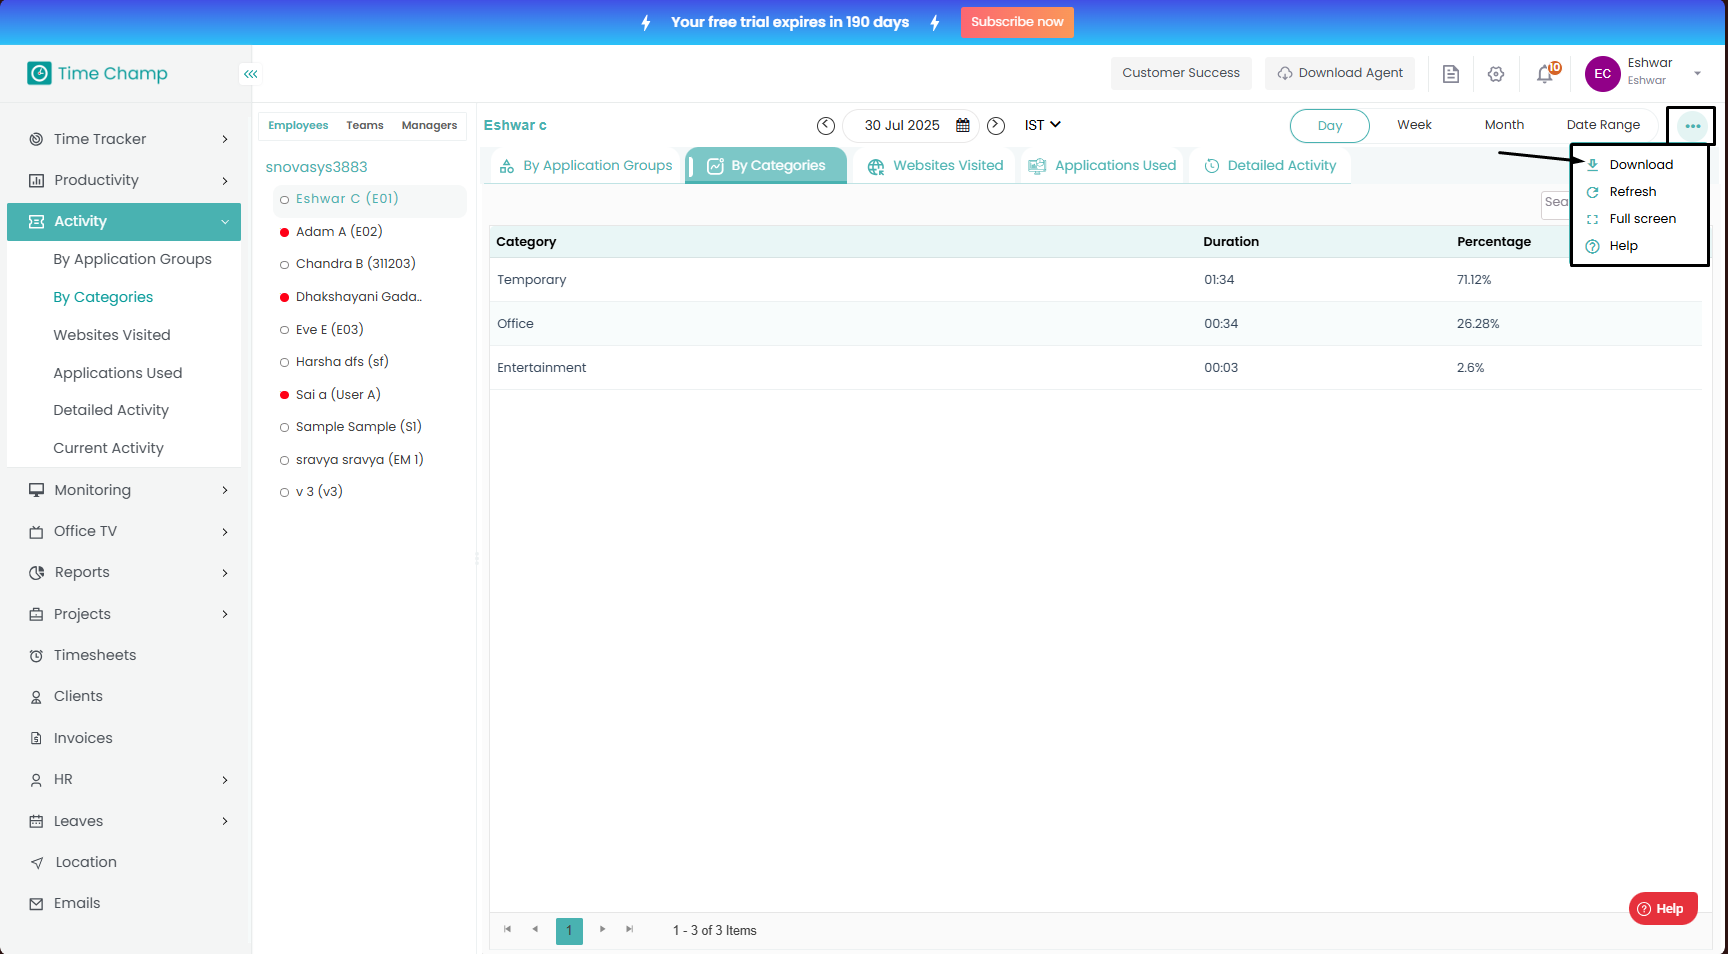
Task: Click the Download Agent button
Action: pos(1340,73)
